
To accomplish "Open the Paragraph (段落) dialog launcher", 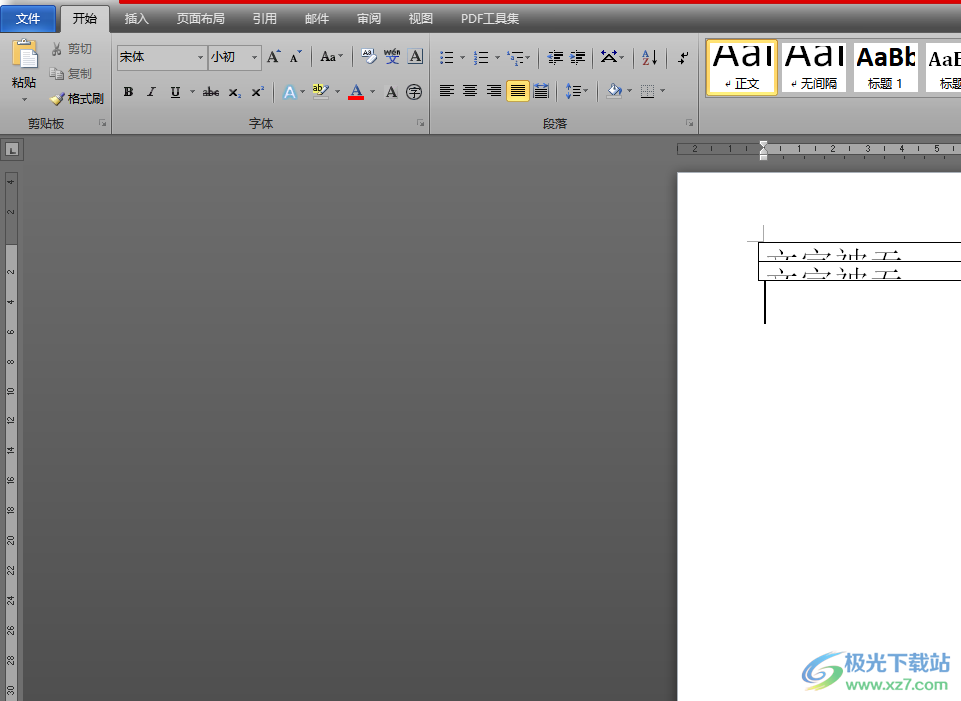I will (x=689, y=123).
